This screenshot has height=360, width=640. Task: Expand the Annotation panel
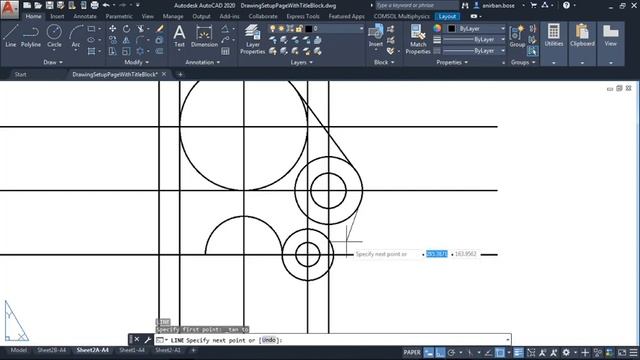pos(203,62)
